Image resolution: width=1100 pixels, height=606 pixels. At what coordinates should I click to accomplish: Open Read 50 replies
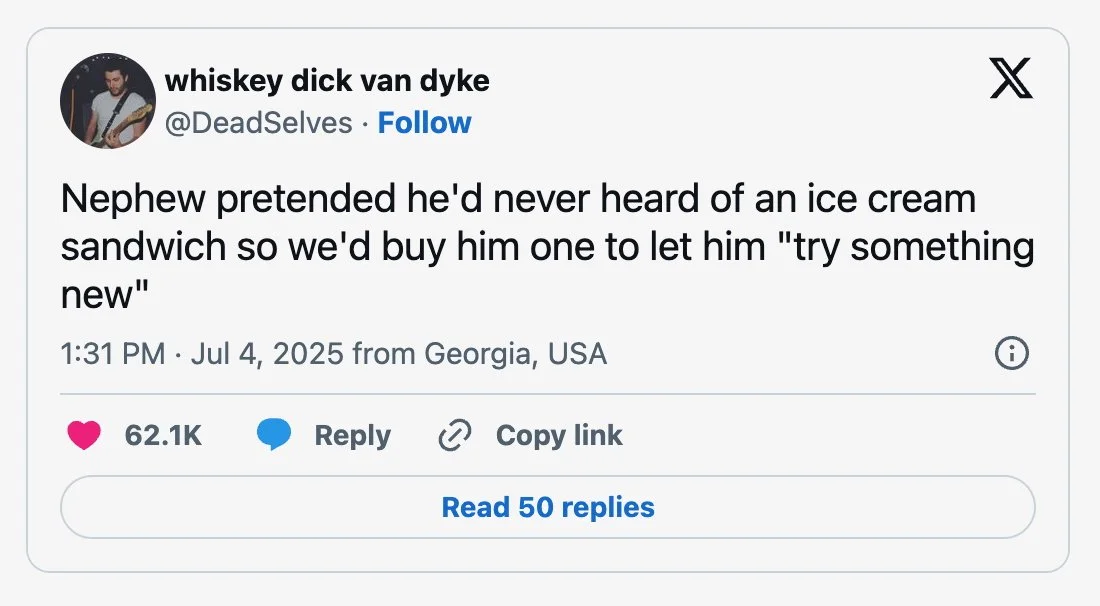pos(548,507)
